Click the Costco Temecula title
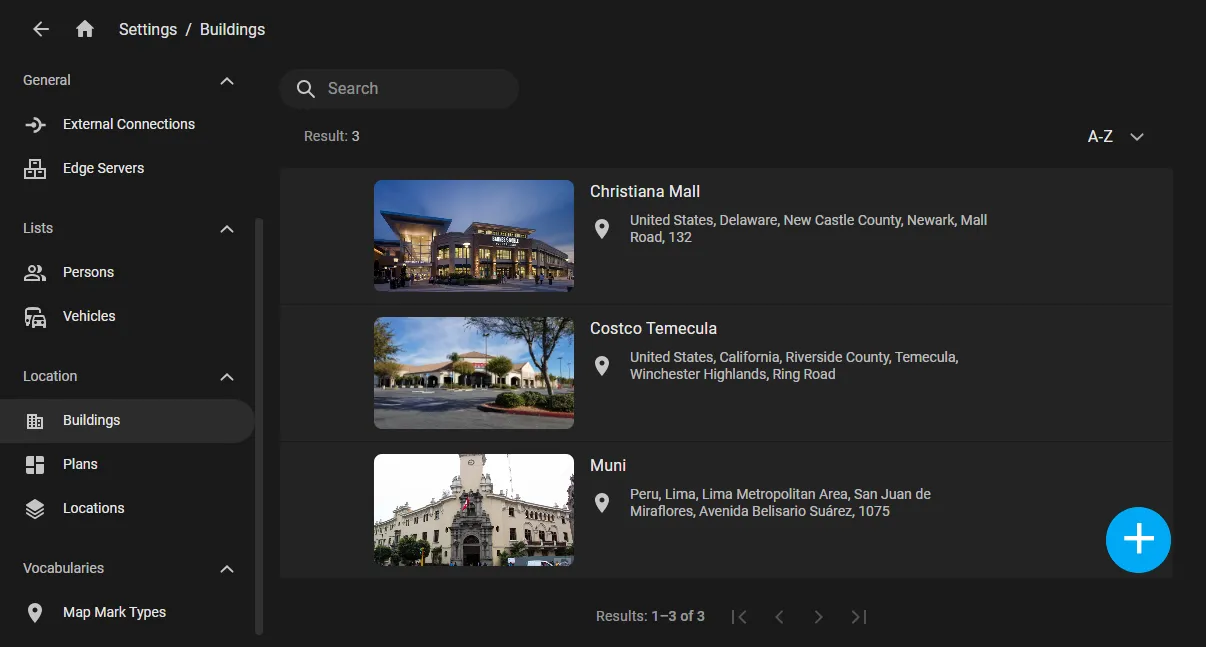Viewport: 1206px width, 647px height. click(x=653, y=329)
